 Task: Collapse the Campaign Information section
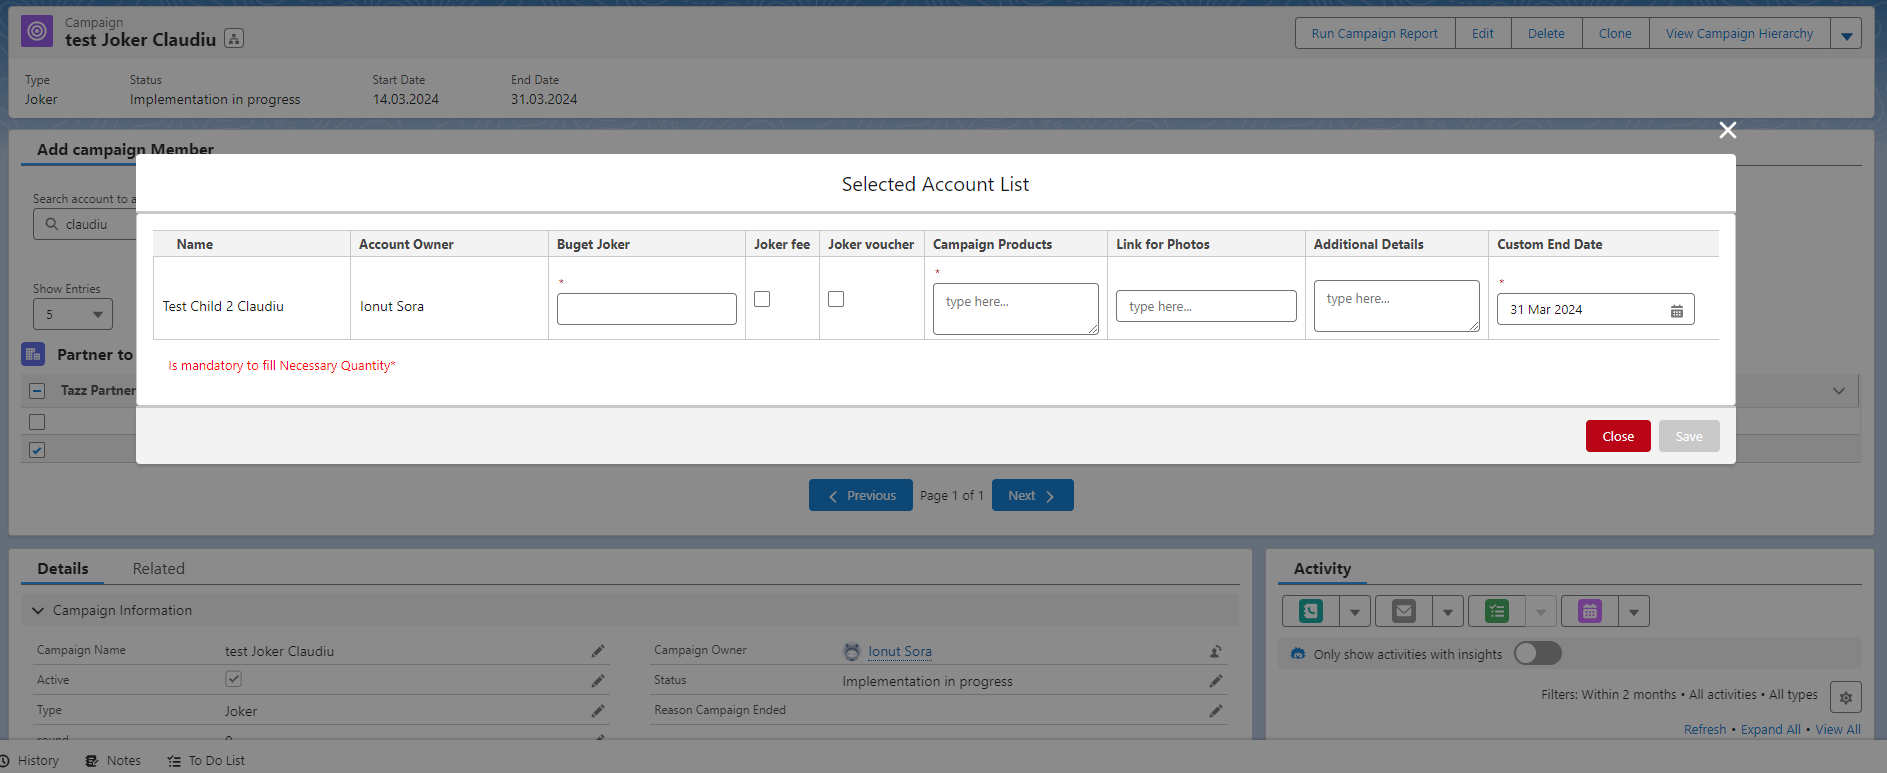38,610
